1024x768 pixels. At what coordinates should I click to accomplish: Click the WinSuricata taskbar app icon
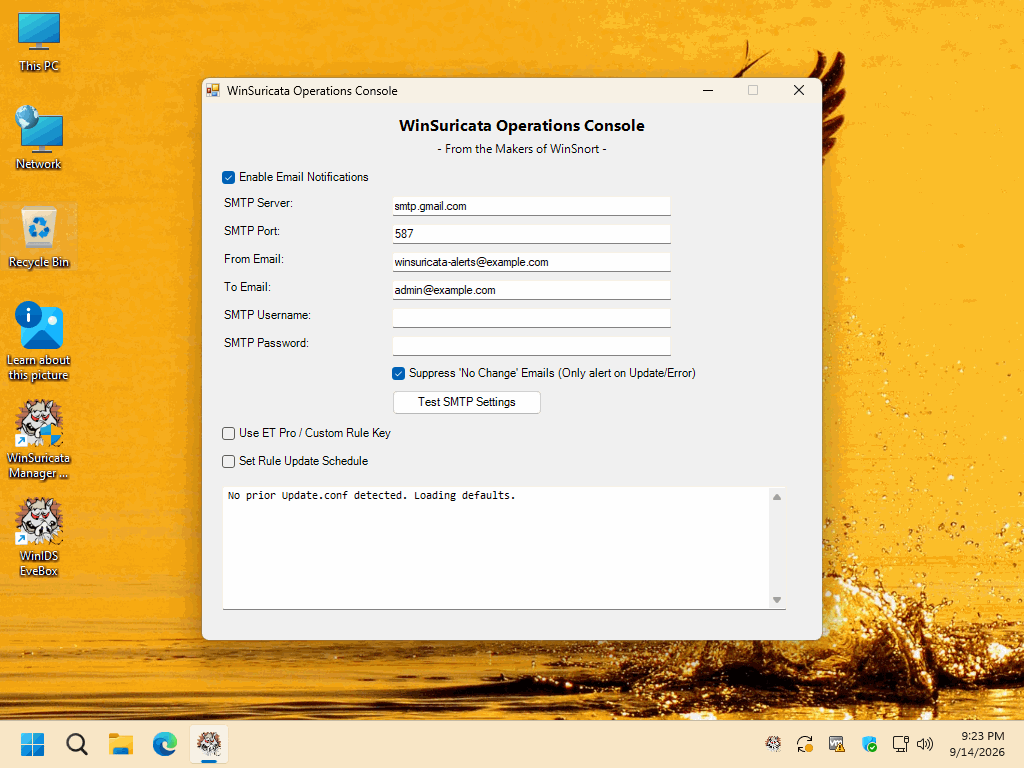pyautogui.click(x=209, y=744)
